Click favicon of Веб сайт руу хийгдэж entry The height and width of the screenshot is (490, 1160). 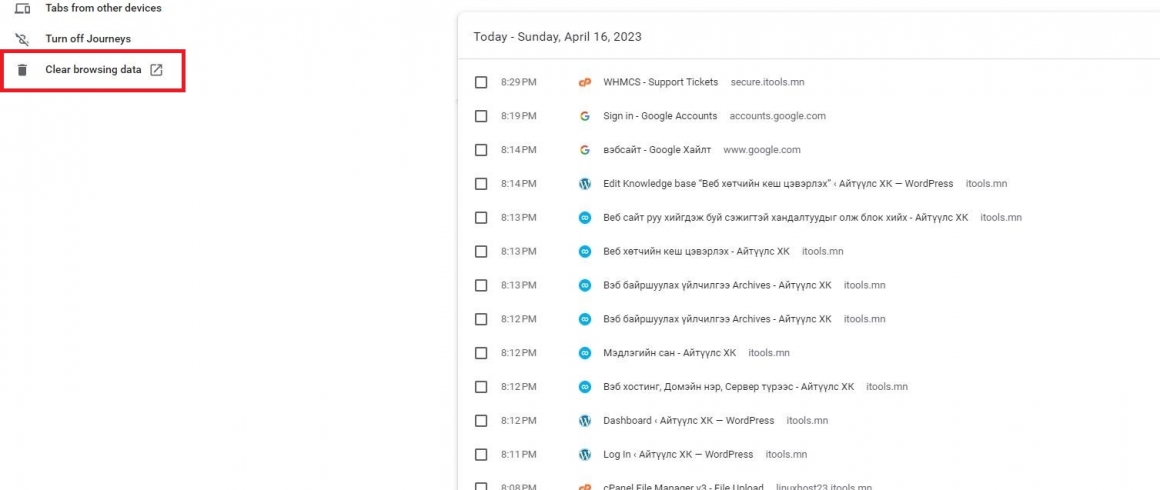(584, 218)
